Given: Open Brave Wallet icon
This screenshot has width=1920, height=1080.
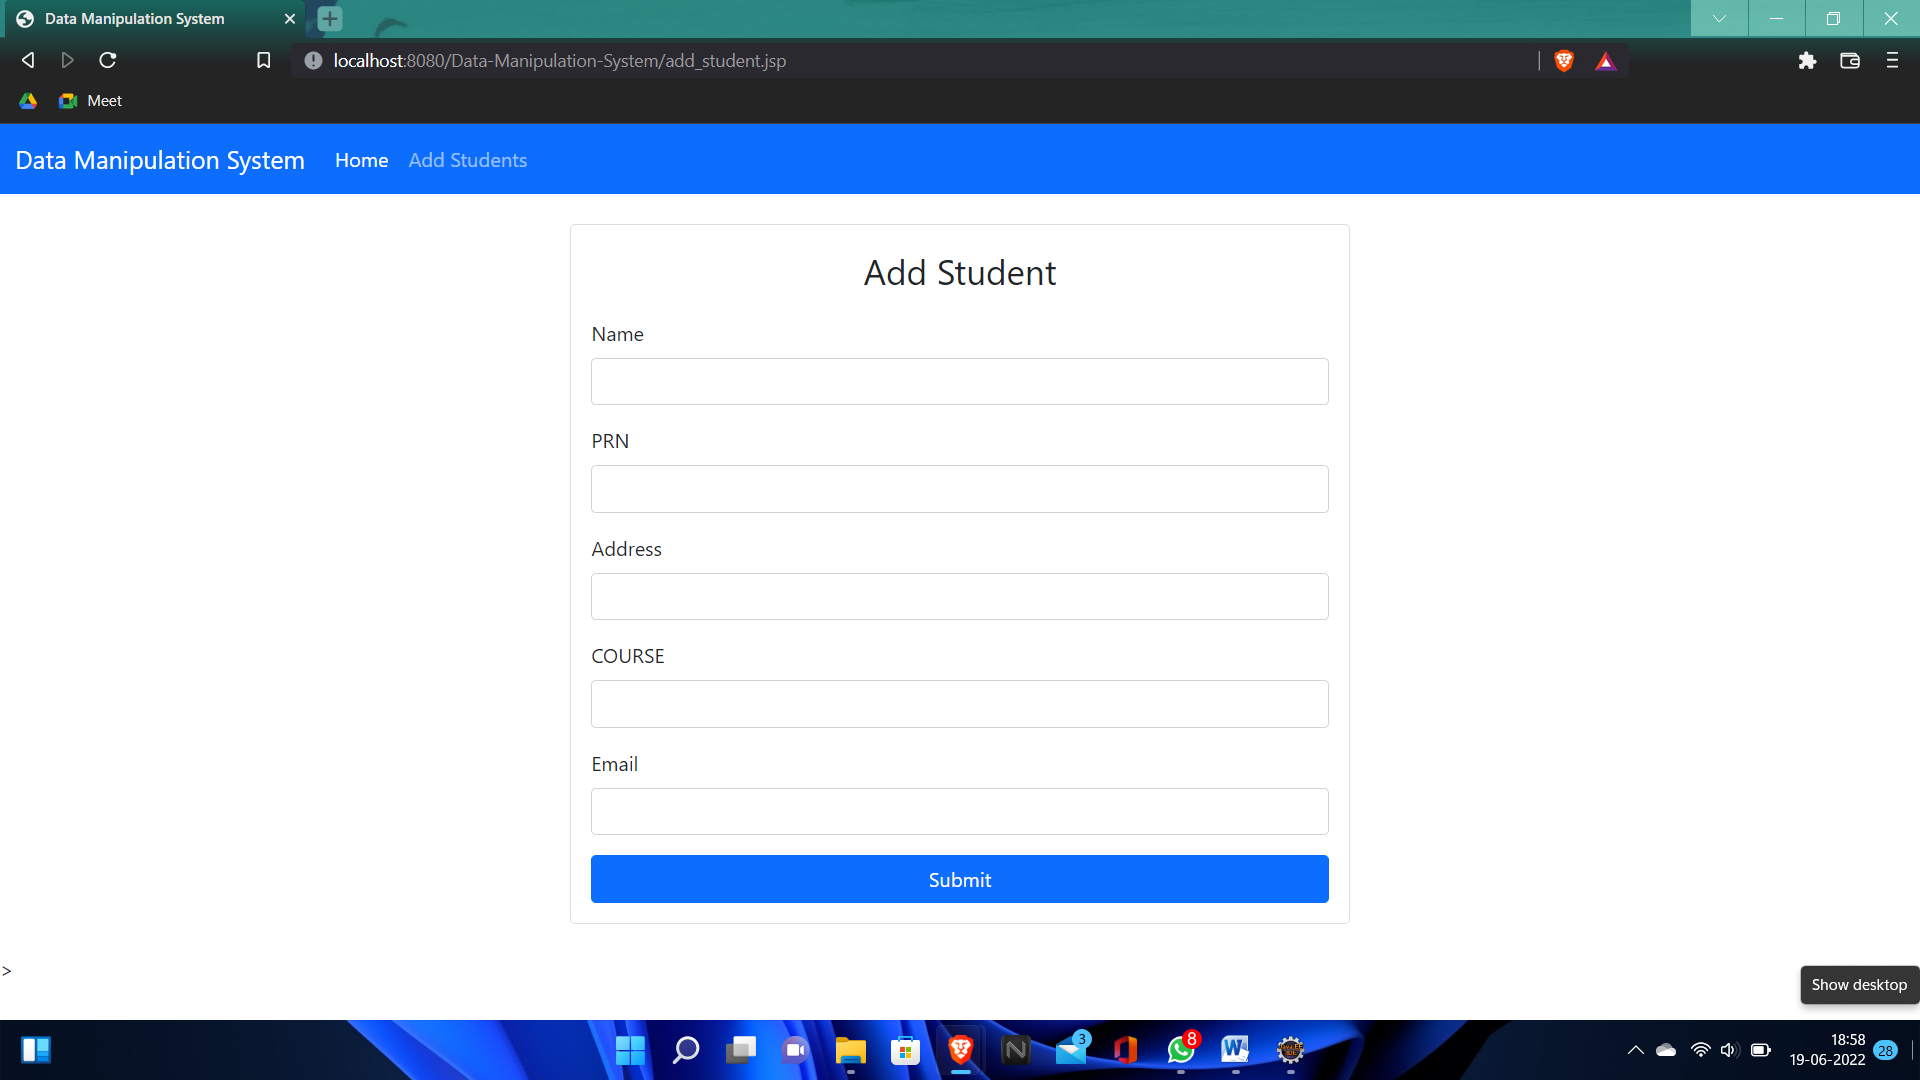Looking at the screenshot, I should [x=1850, y=61].
